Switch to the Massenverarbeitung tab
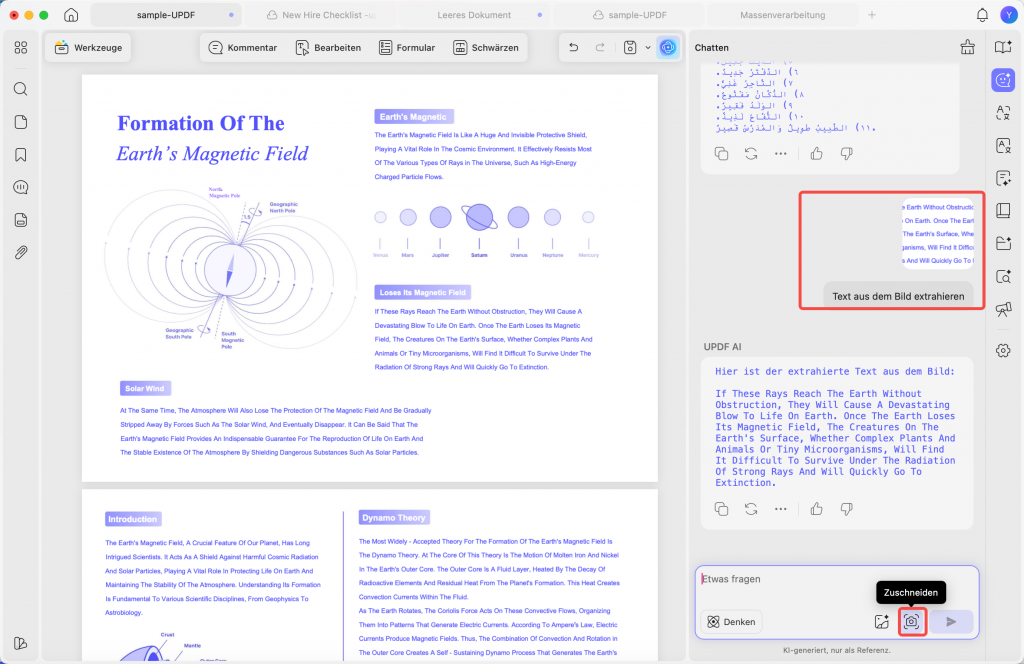This screenshot has width=1024, height=664. coord(782,14)
